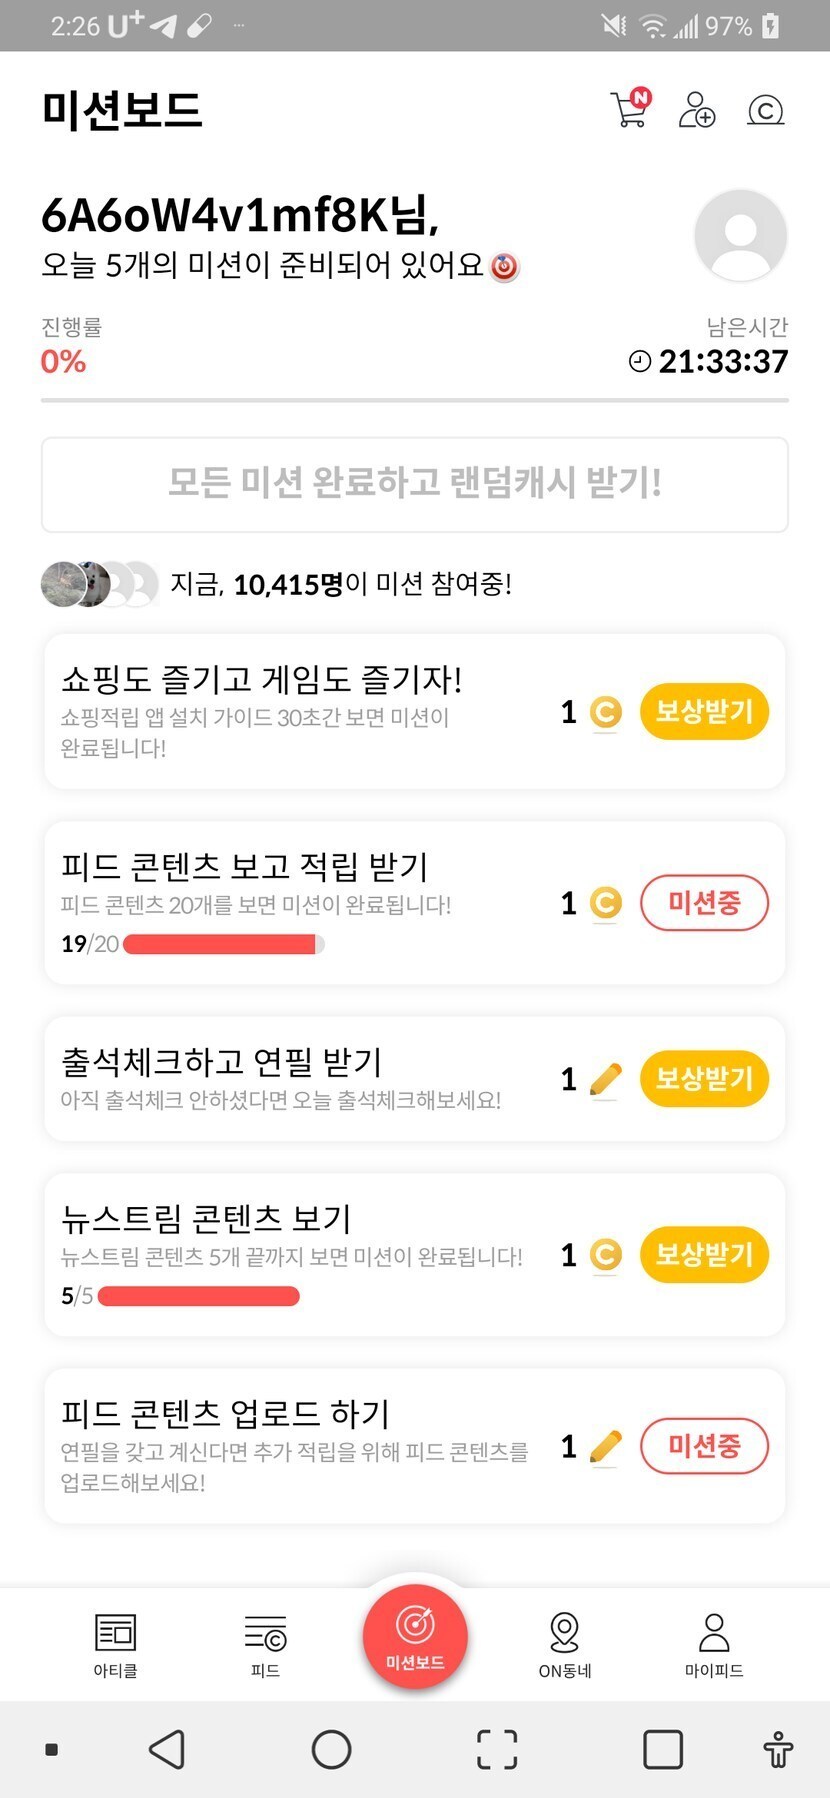
Task: Open the ON동네 tab
Action: pos(565,1645)
